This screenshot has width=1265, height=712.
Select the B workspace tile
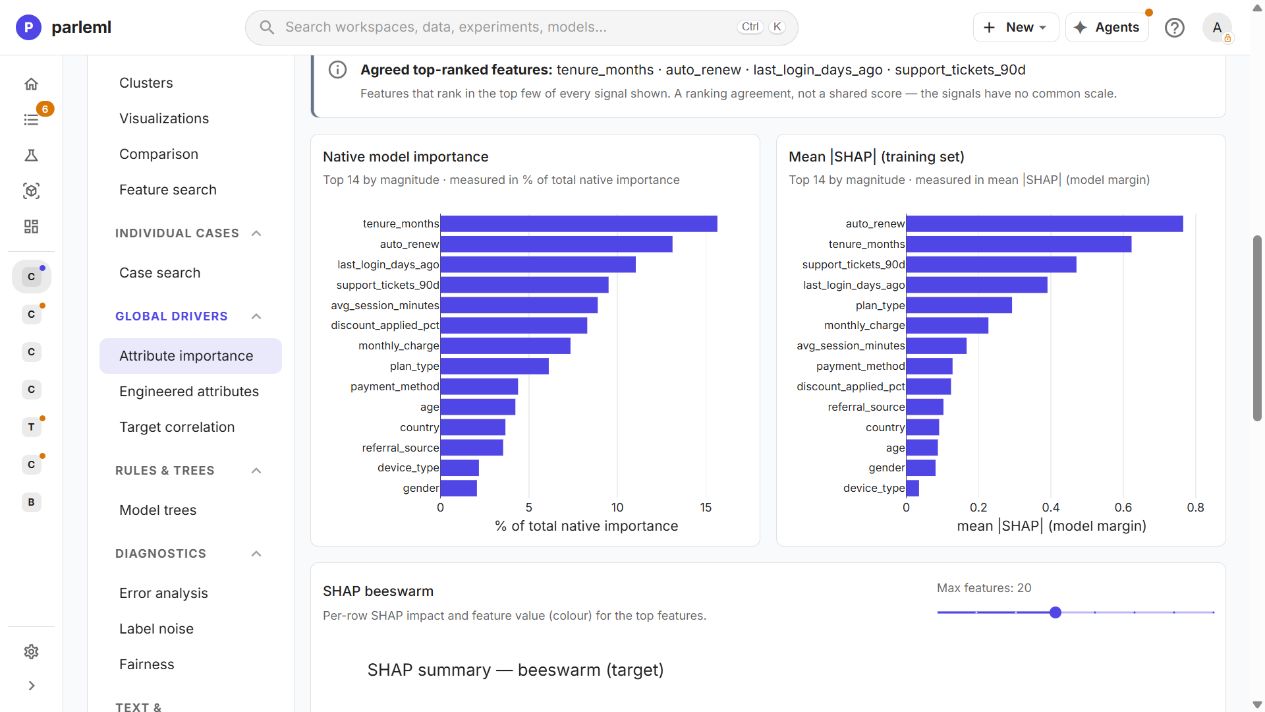tap(31, 502)
